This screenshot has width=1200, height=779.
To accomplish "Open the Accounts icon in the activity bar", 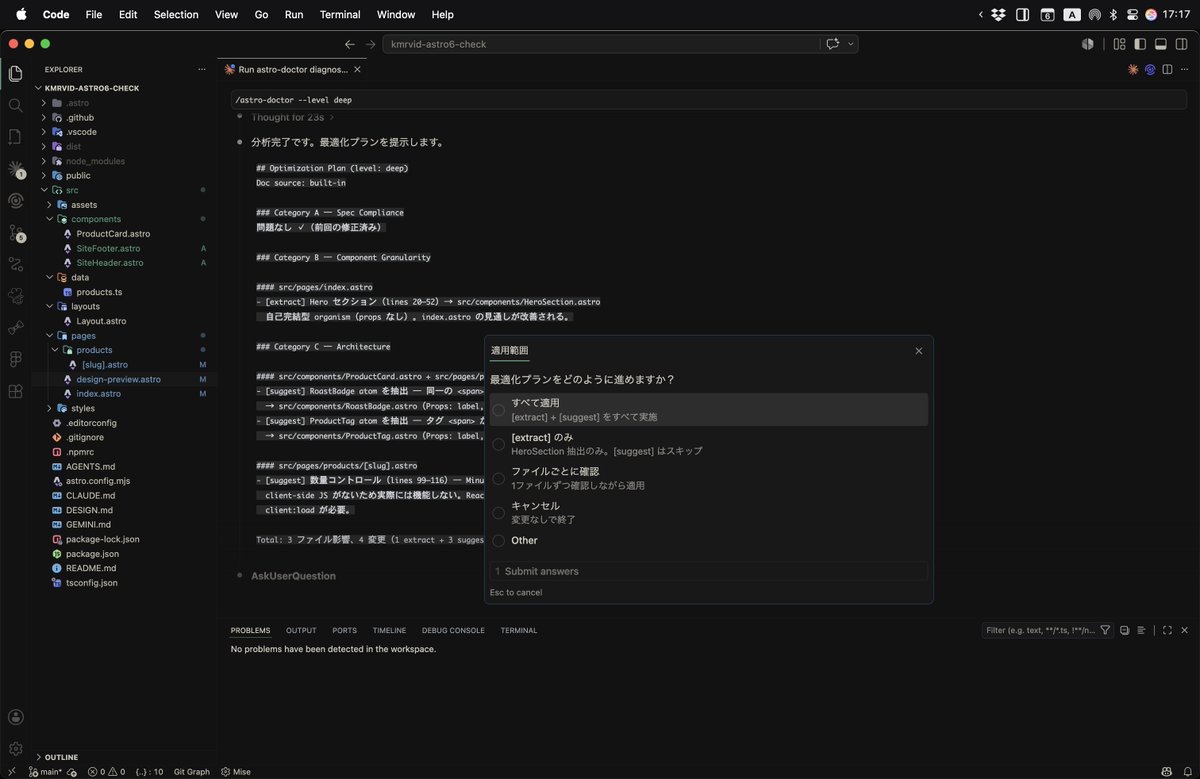I will coord(15,717).
